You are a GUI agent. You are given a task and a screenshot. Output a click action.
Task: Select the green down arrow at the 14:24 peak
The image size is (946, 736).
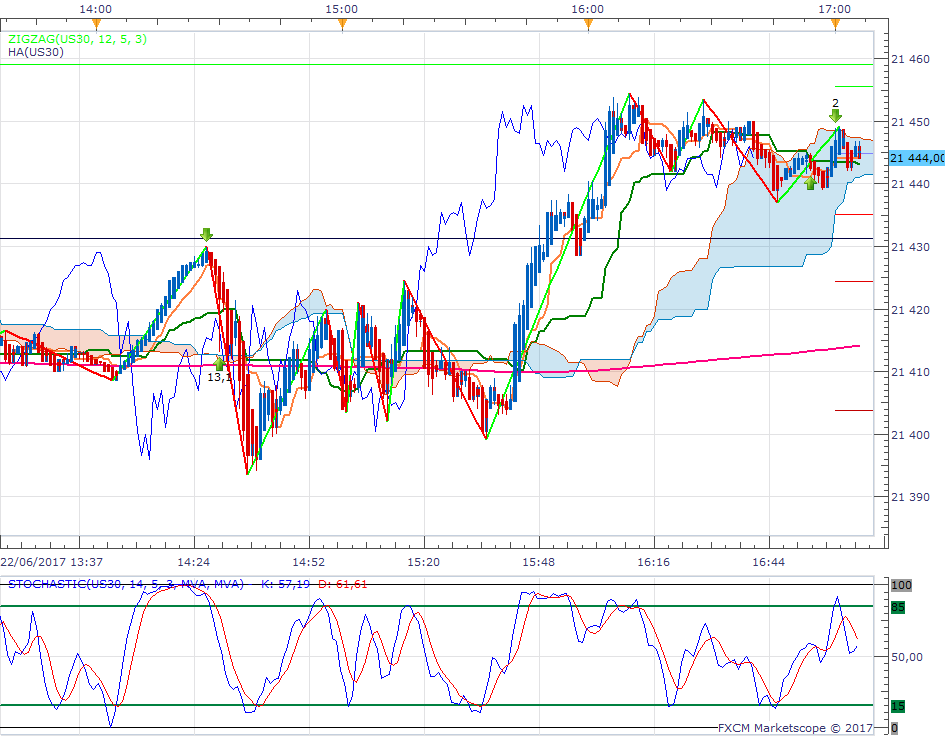pyautogui.click(x=206, y=235)
